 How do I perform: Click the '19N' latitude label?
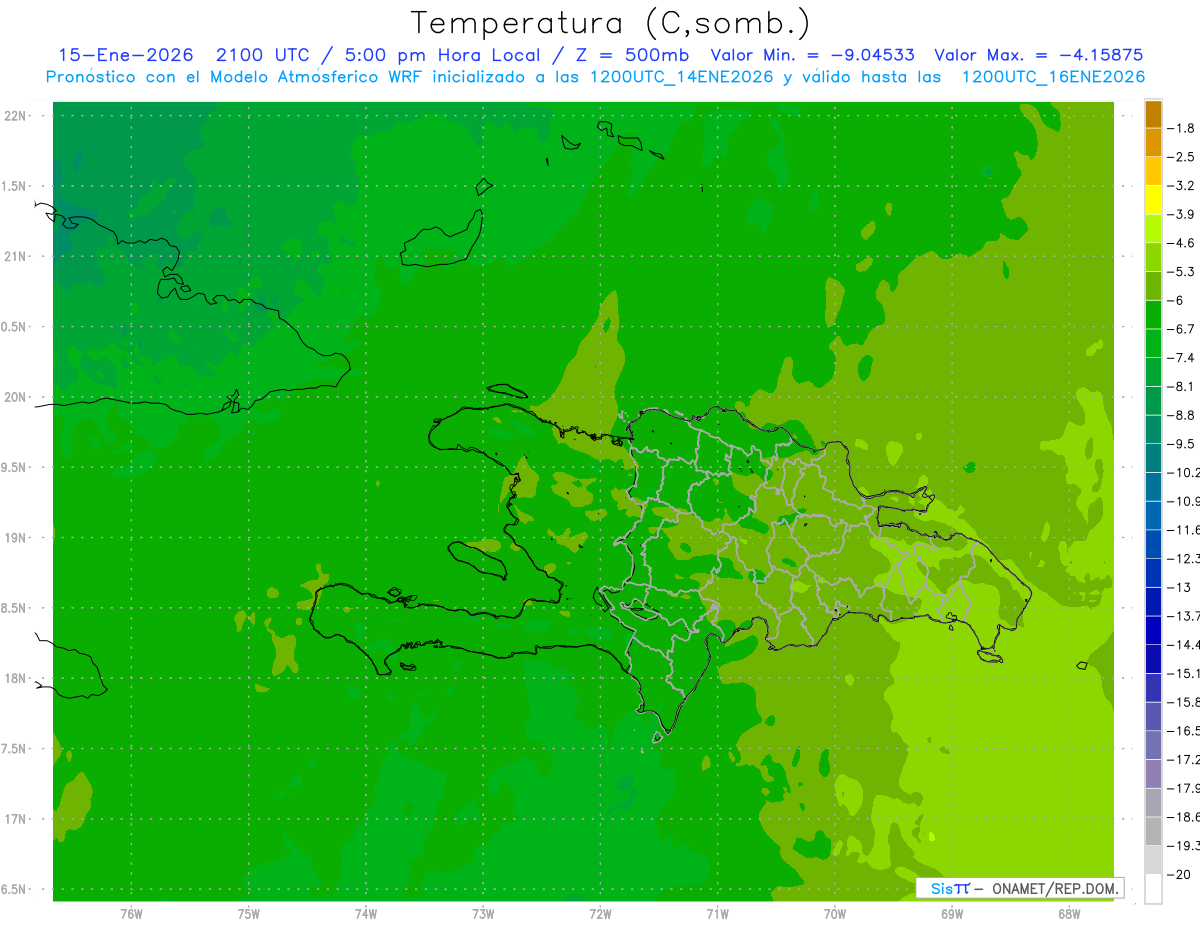tap(15, 538)
